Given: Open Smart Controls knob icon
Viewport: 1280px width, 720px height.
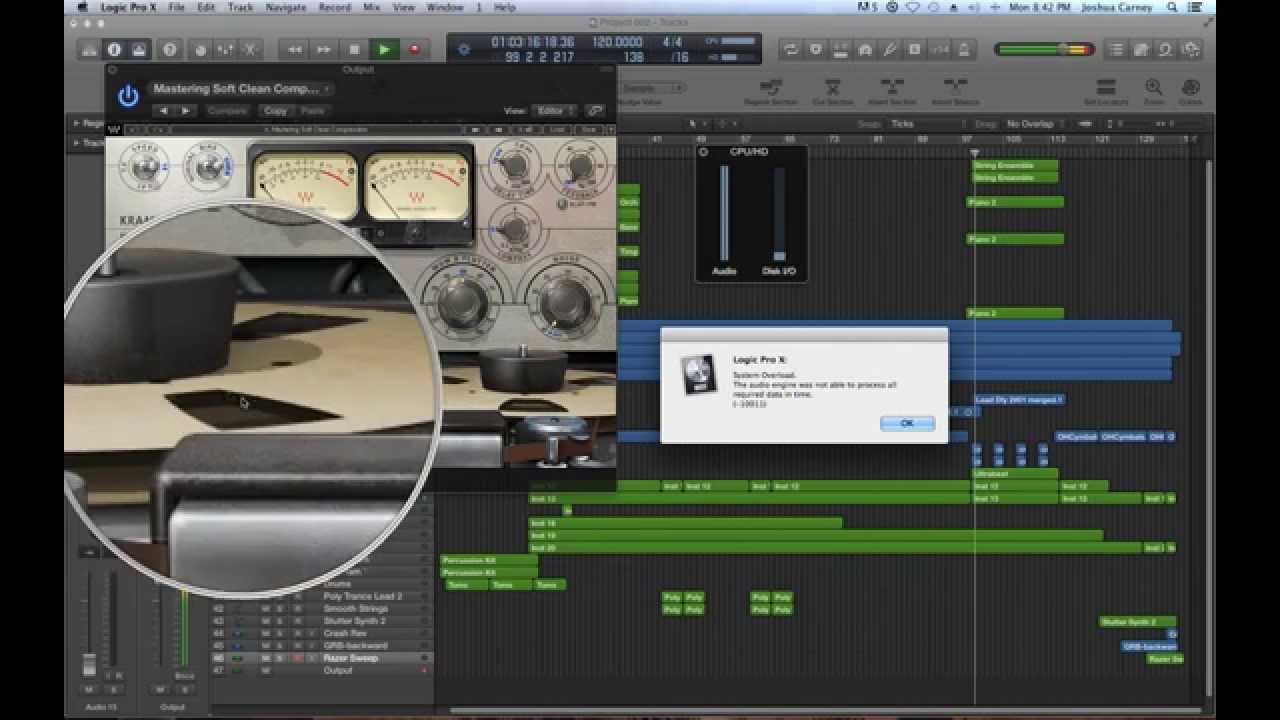Looking at the screenshot, I should (x=200, y=49).
